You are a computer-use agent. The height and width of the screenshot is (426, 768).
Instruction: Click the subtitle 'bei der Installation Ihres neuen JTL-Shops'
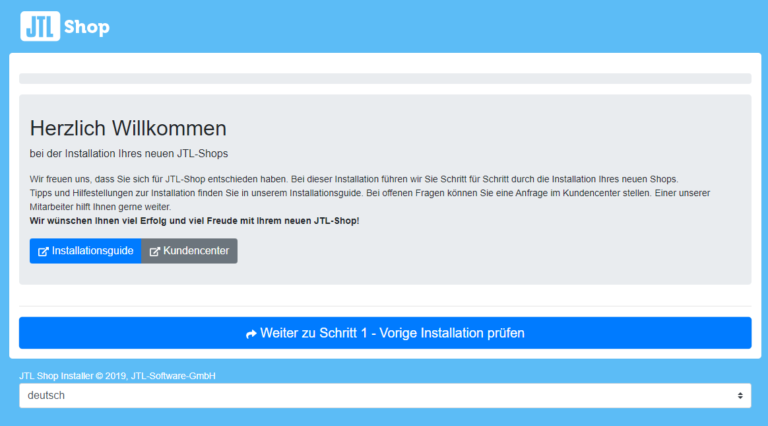[x=129, y=153]
